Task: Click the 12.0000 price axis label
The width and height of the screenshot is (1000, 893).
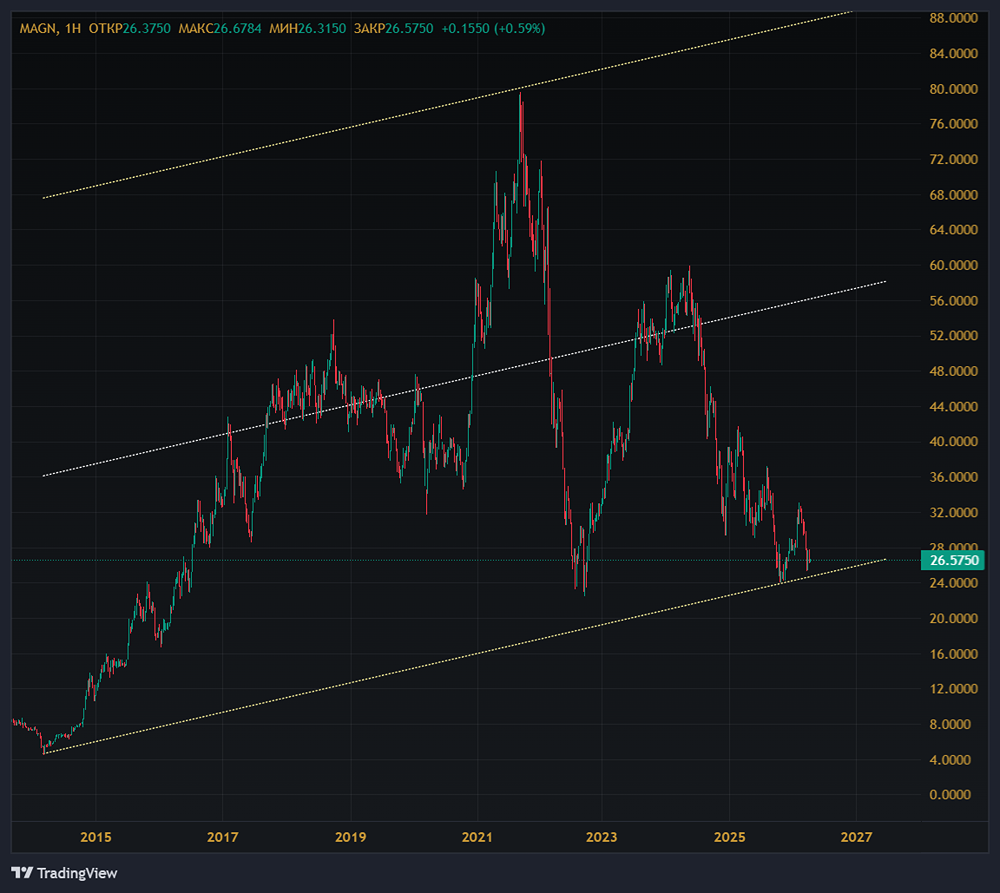Action: pyautogui.click(x=953, y=689)
